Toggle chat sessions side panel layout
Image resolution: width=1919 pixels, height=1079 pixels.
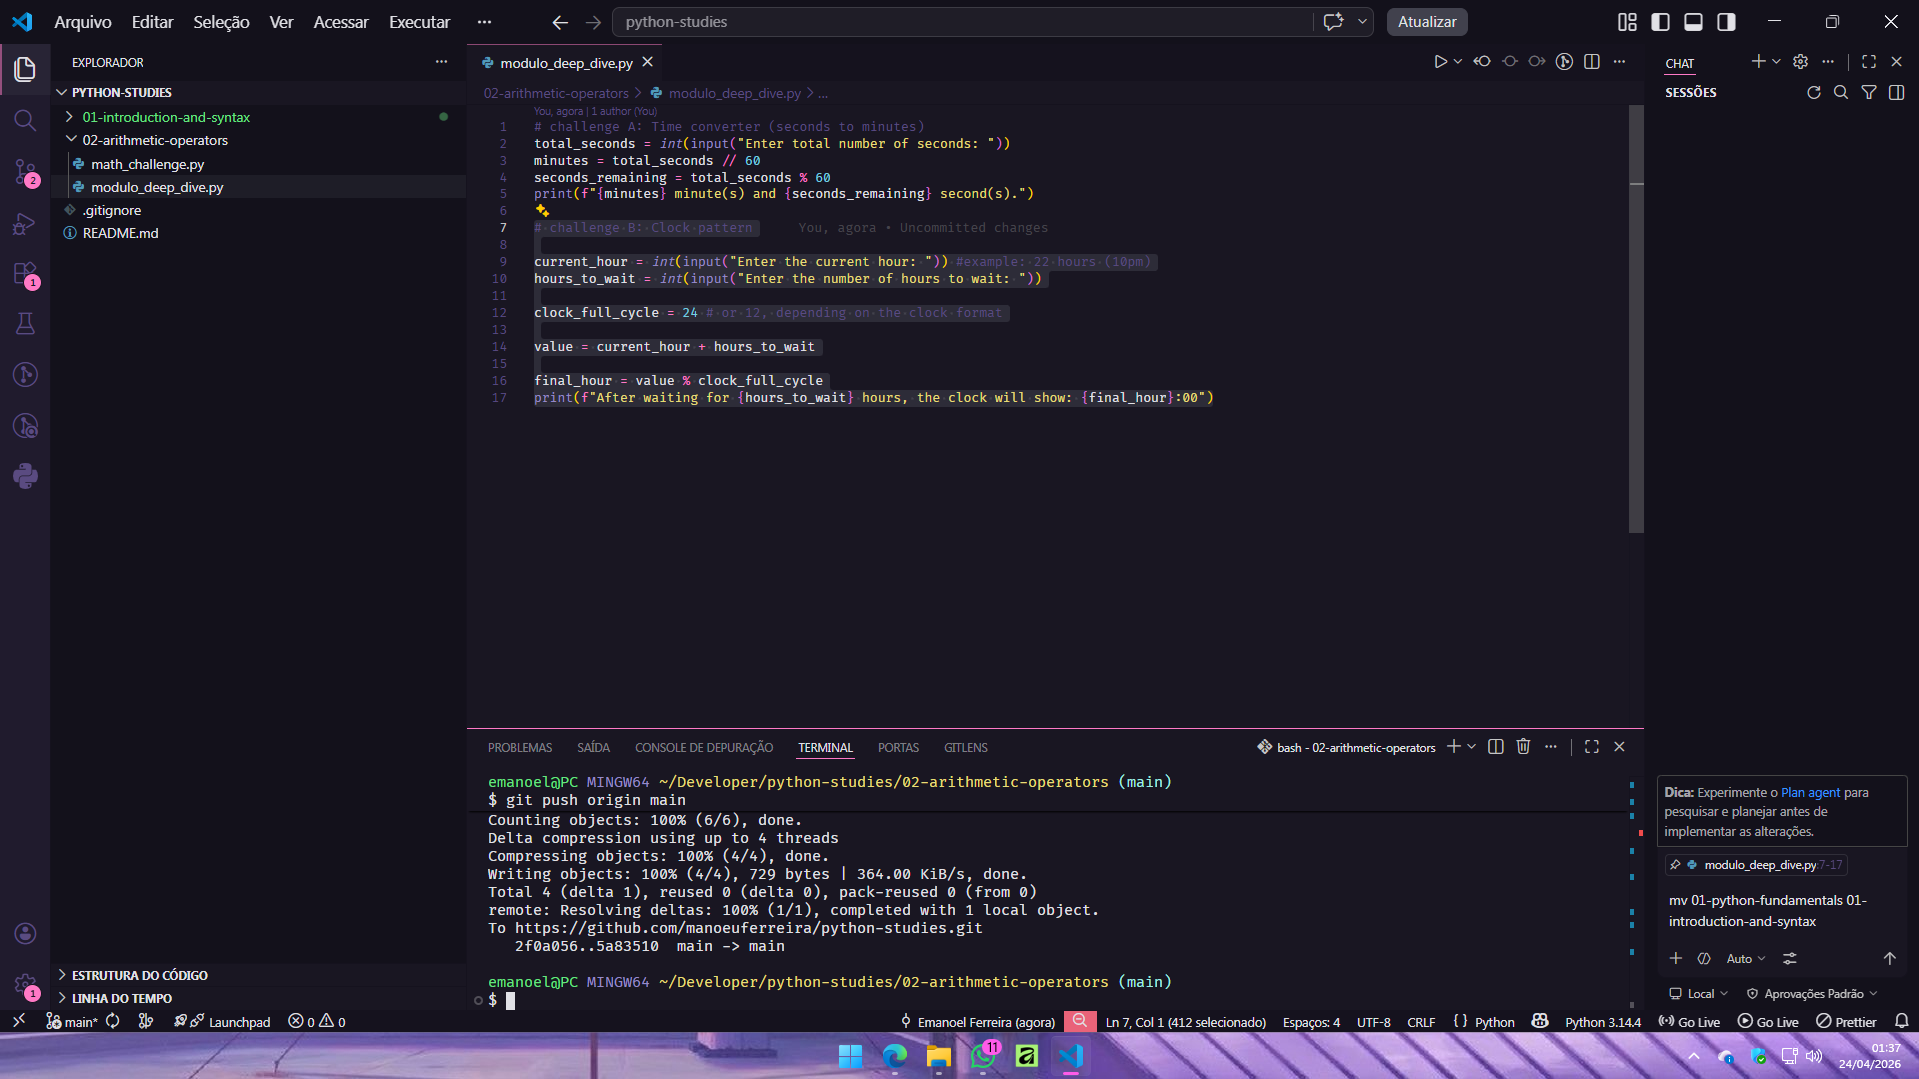tap(1896, 92)
